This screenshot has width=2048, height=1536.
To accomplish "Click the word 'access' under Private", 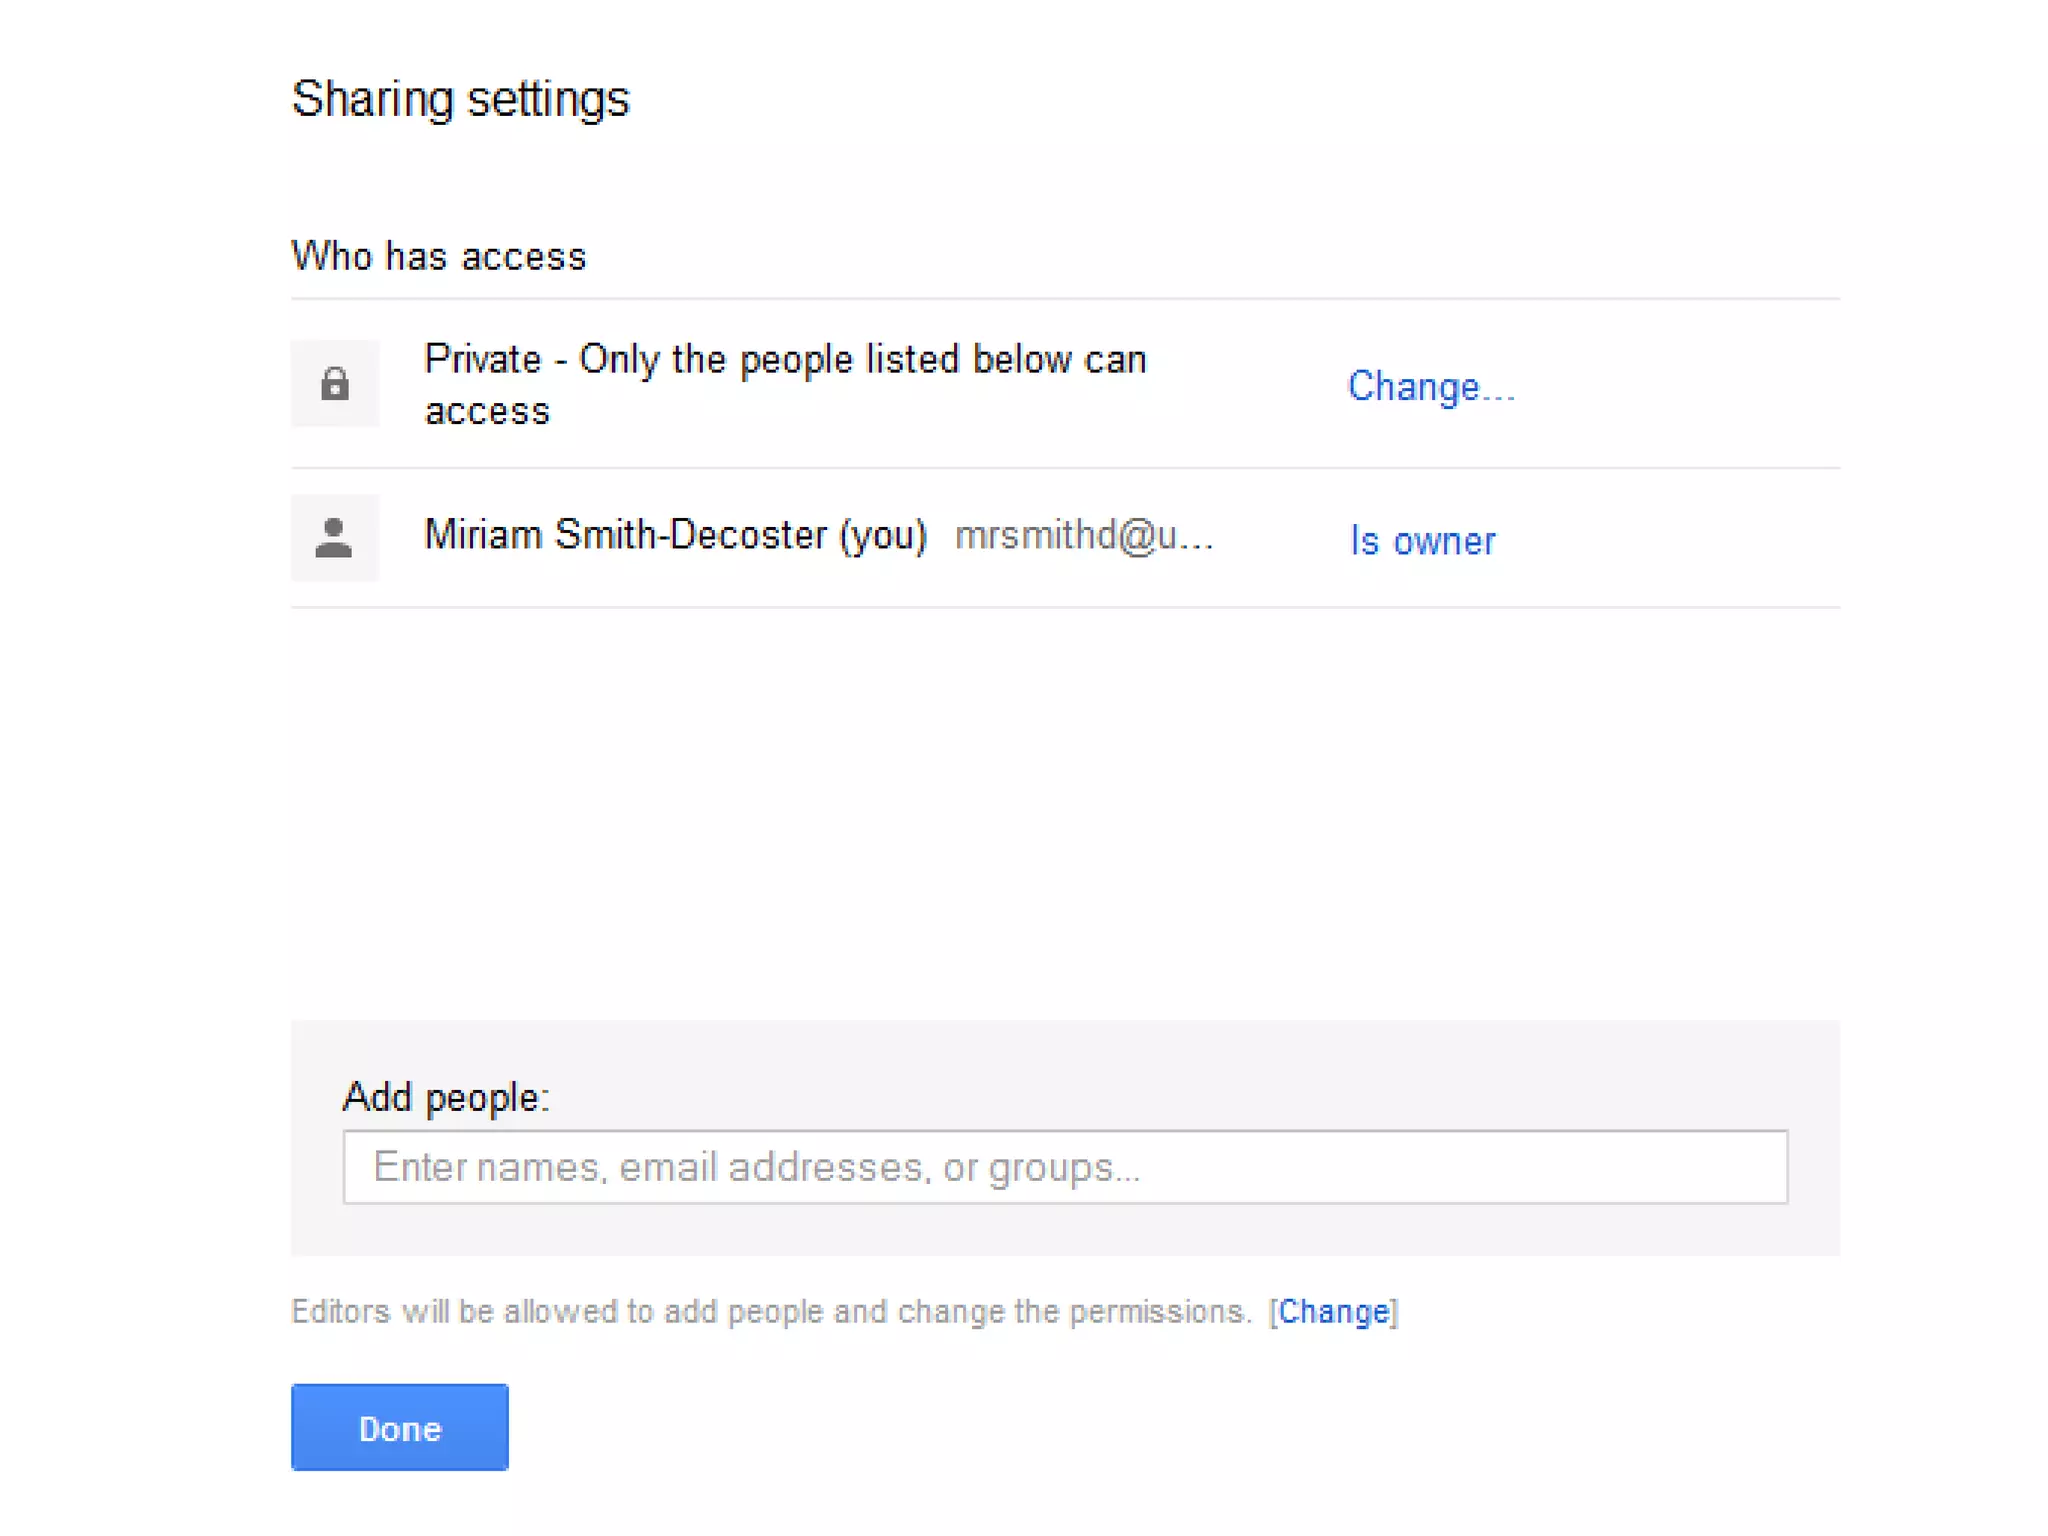I will point(487,411).
